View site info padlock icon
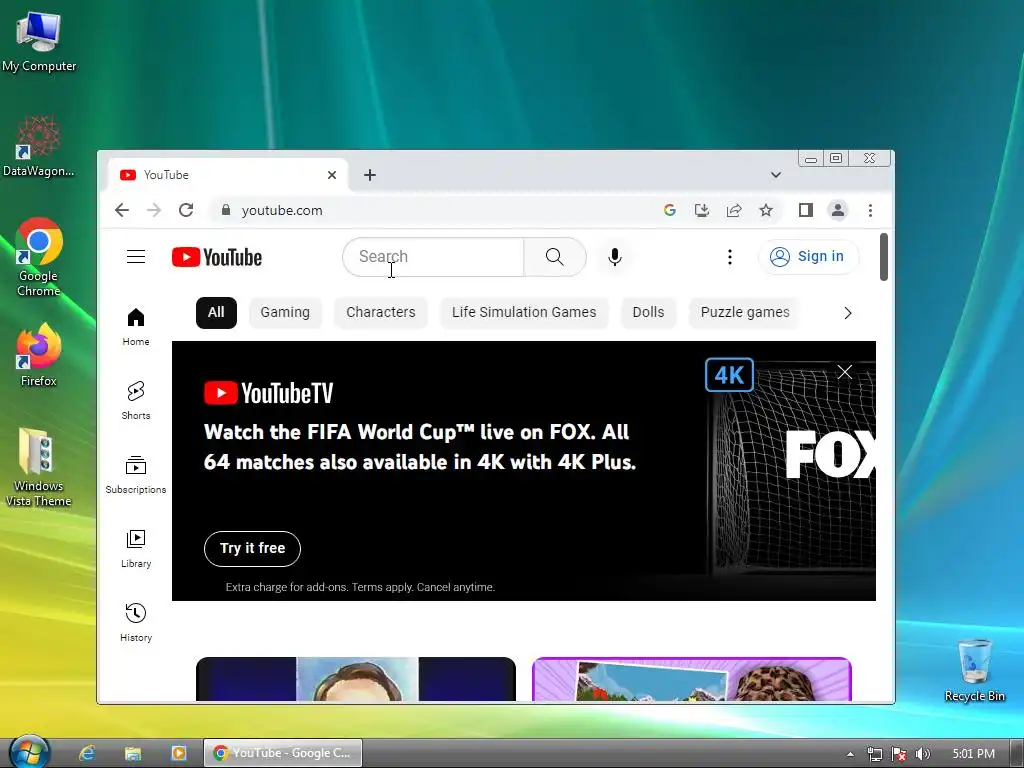 [226, 210]
